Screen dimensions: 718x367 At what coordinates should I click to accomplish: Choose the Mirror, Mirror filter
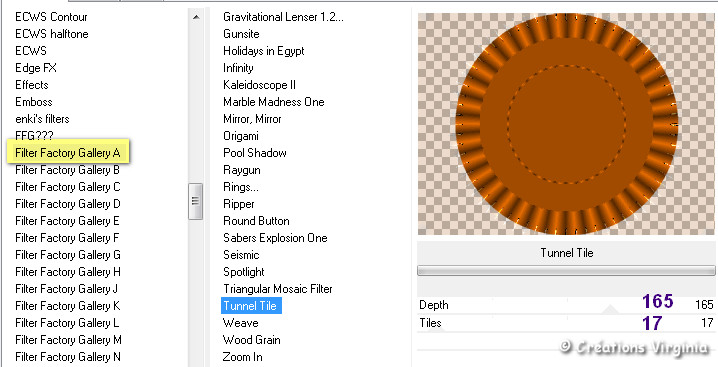[x=252, y=119]
